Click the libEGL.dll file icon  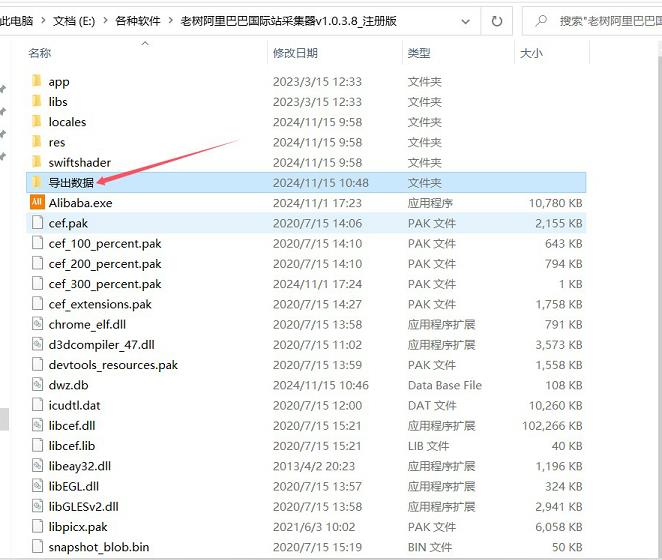tap(38, 486)
